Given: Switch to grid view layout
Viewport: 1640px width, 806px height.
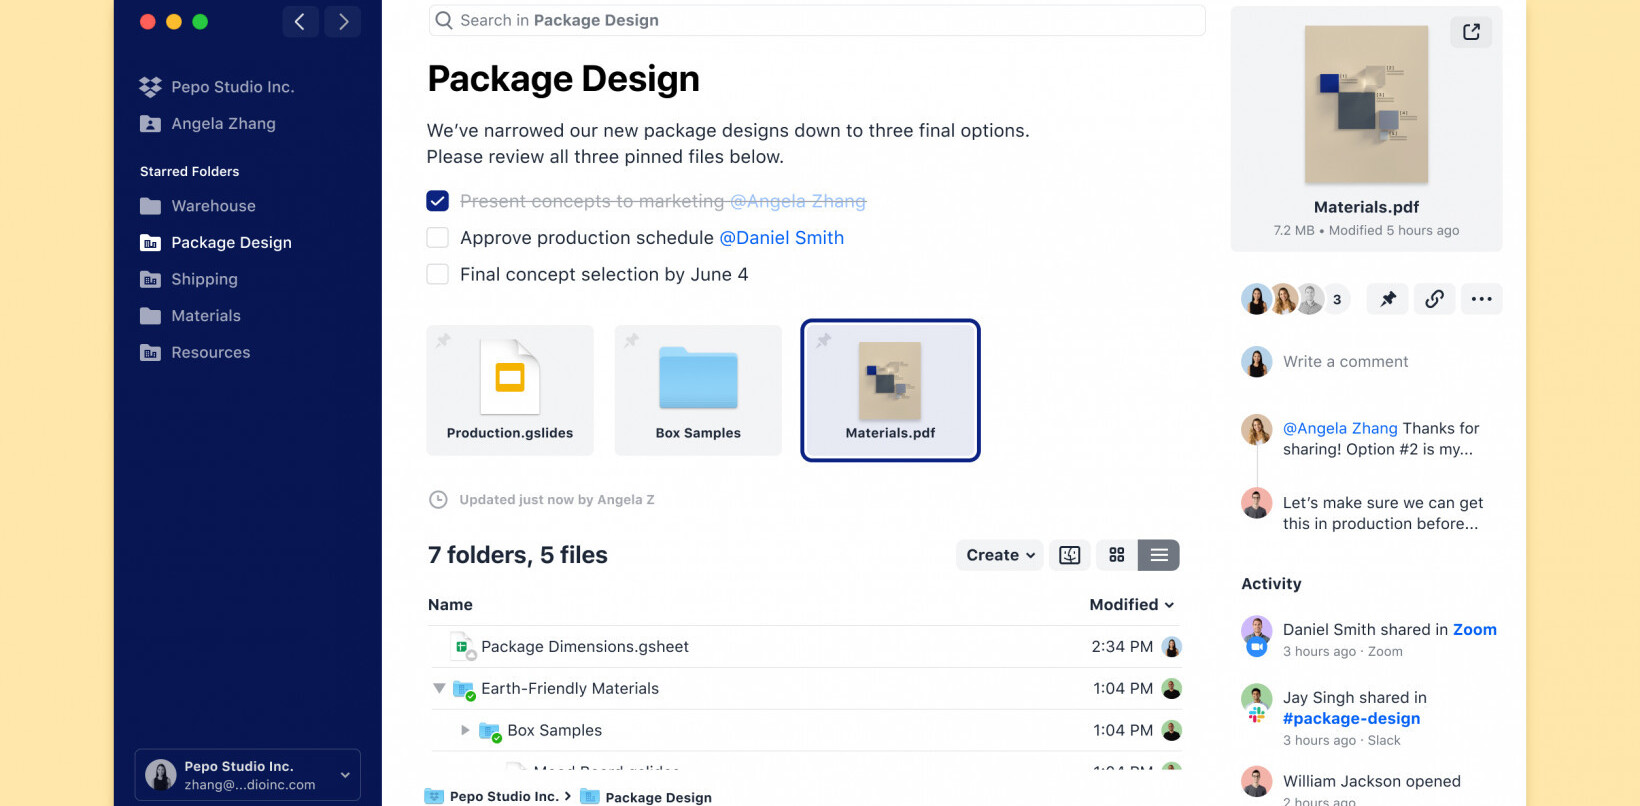Looking at the screenshot, I should point(1117,555).
